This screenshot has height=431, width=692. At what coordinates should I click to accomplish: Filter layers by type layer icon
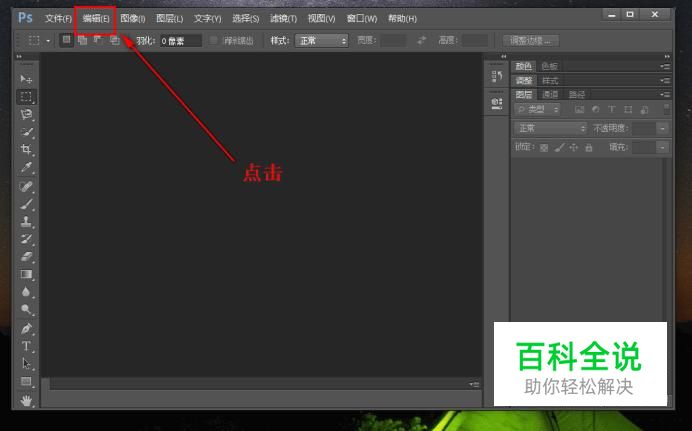(612, 109)
